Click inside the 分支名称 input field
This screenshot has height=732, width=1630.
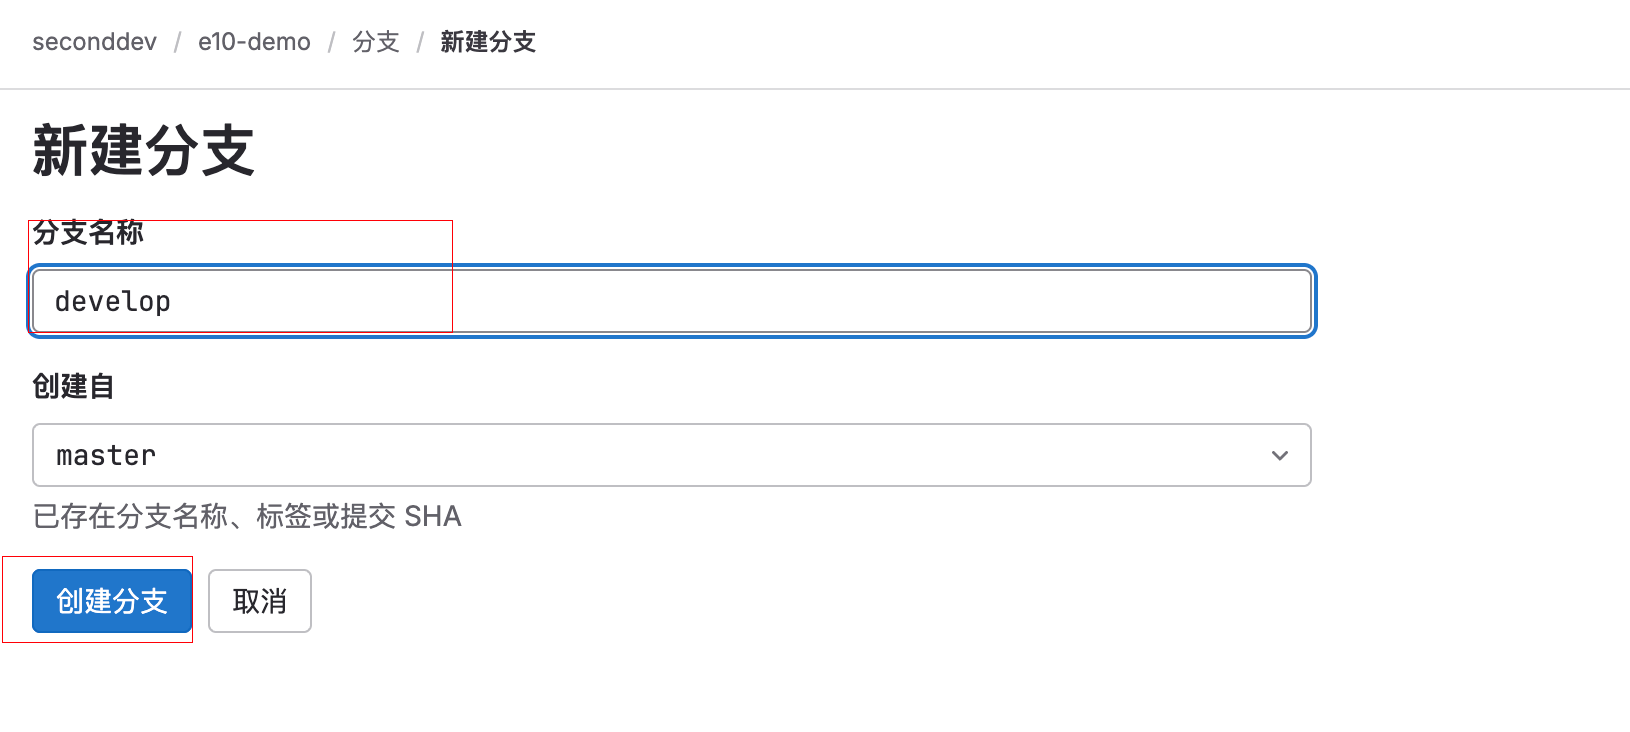[670, 300]
